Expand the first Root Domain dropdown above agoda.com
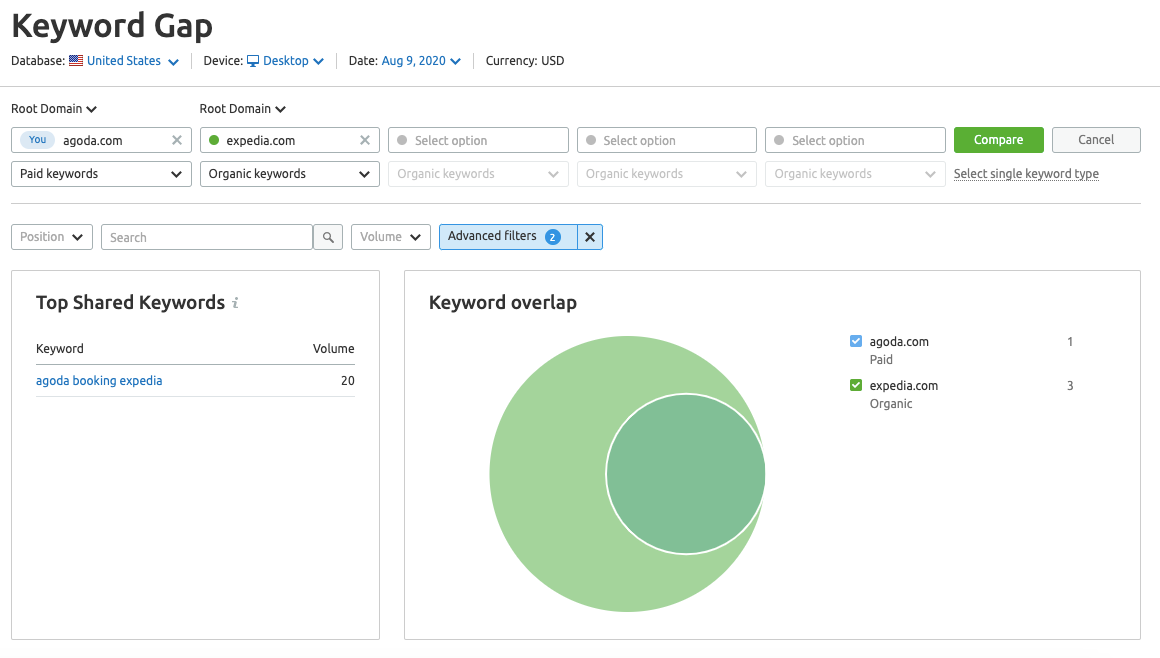1160x658 pixels. 54,109
